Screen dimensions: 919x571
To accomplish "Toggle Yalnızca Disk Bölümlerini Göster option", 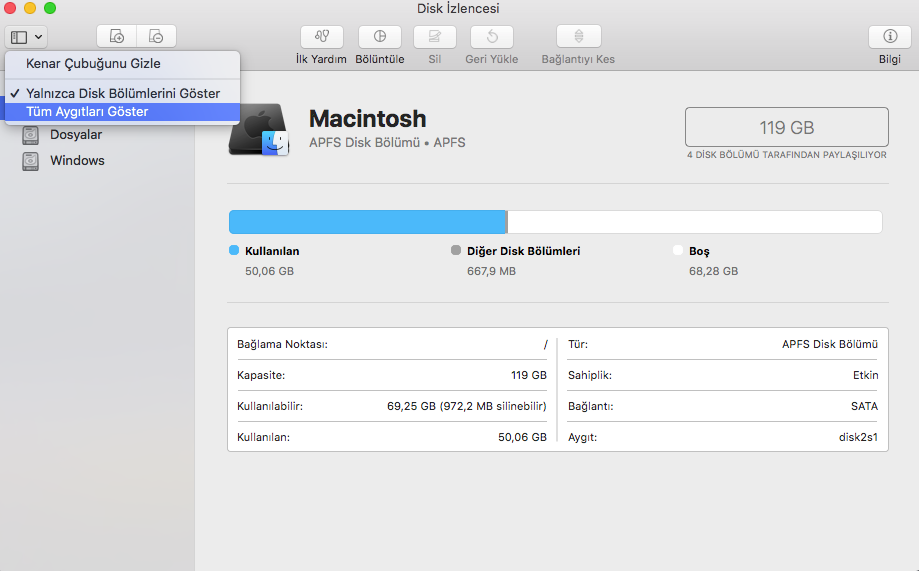I will tap(123, 93).
